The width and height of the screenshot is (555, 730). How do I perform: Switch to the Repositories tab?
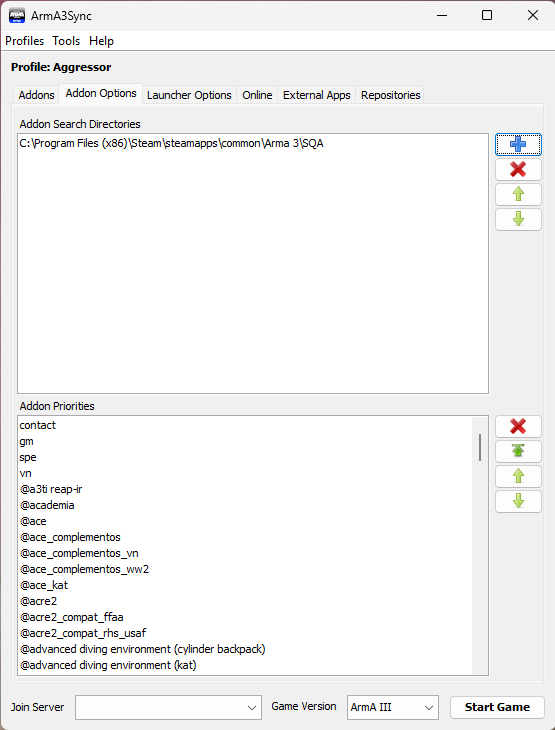391,95
